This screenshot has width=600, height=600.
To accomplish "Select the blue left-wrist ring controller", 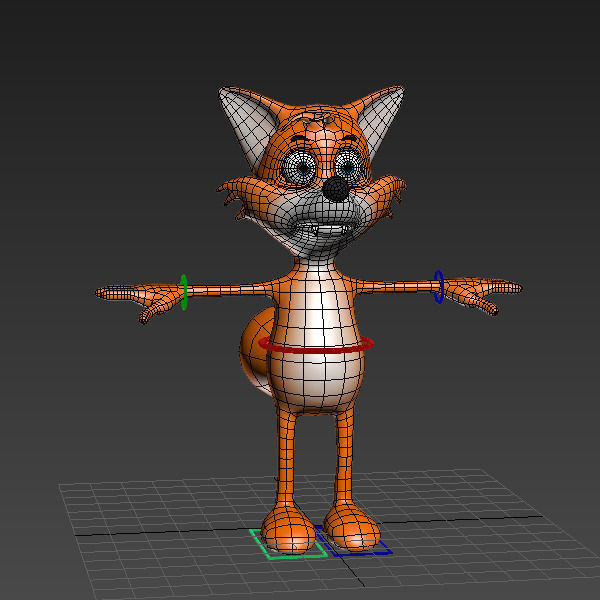I will tap(439, 287).
